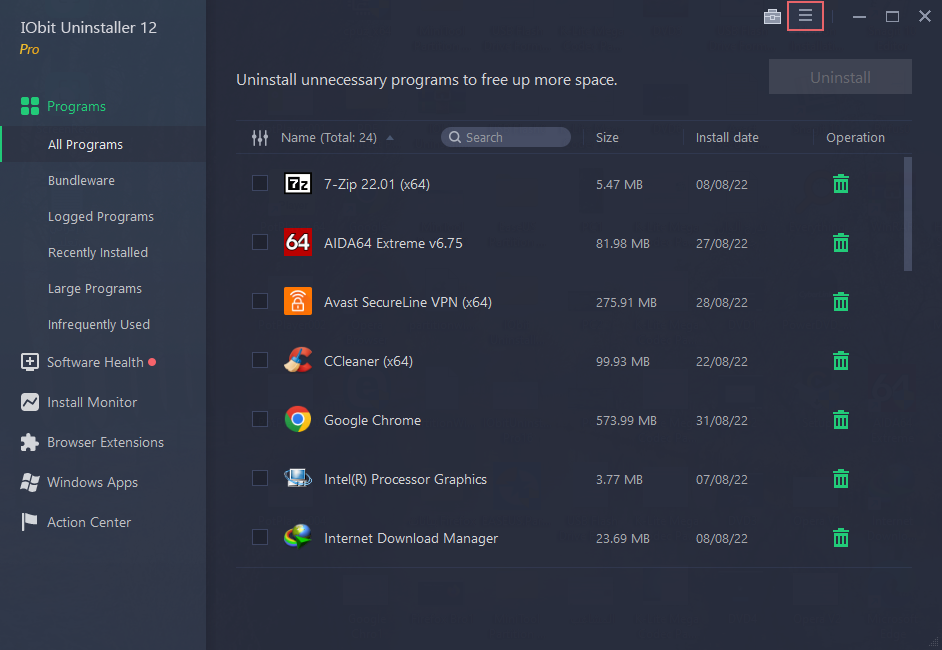Click the Uninstall button
Viewport: 942px width, 650px height.
[x=840, y=77]
